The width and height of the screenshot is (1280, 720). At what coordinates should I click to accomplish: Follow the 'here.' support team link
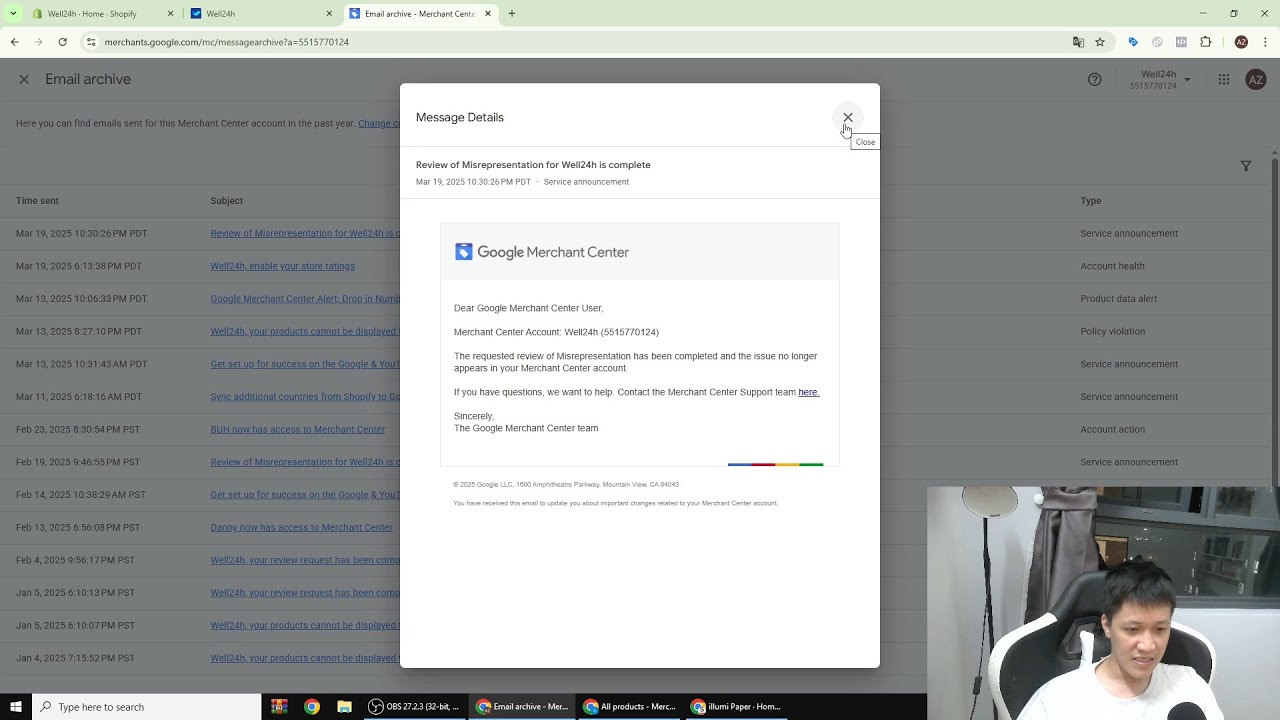(x=809, y=392)
